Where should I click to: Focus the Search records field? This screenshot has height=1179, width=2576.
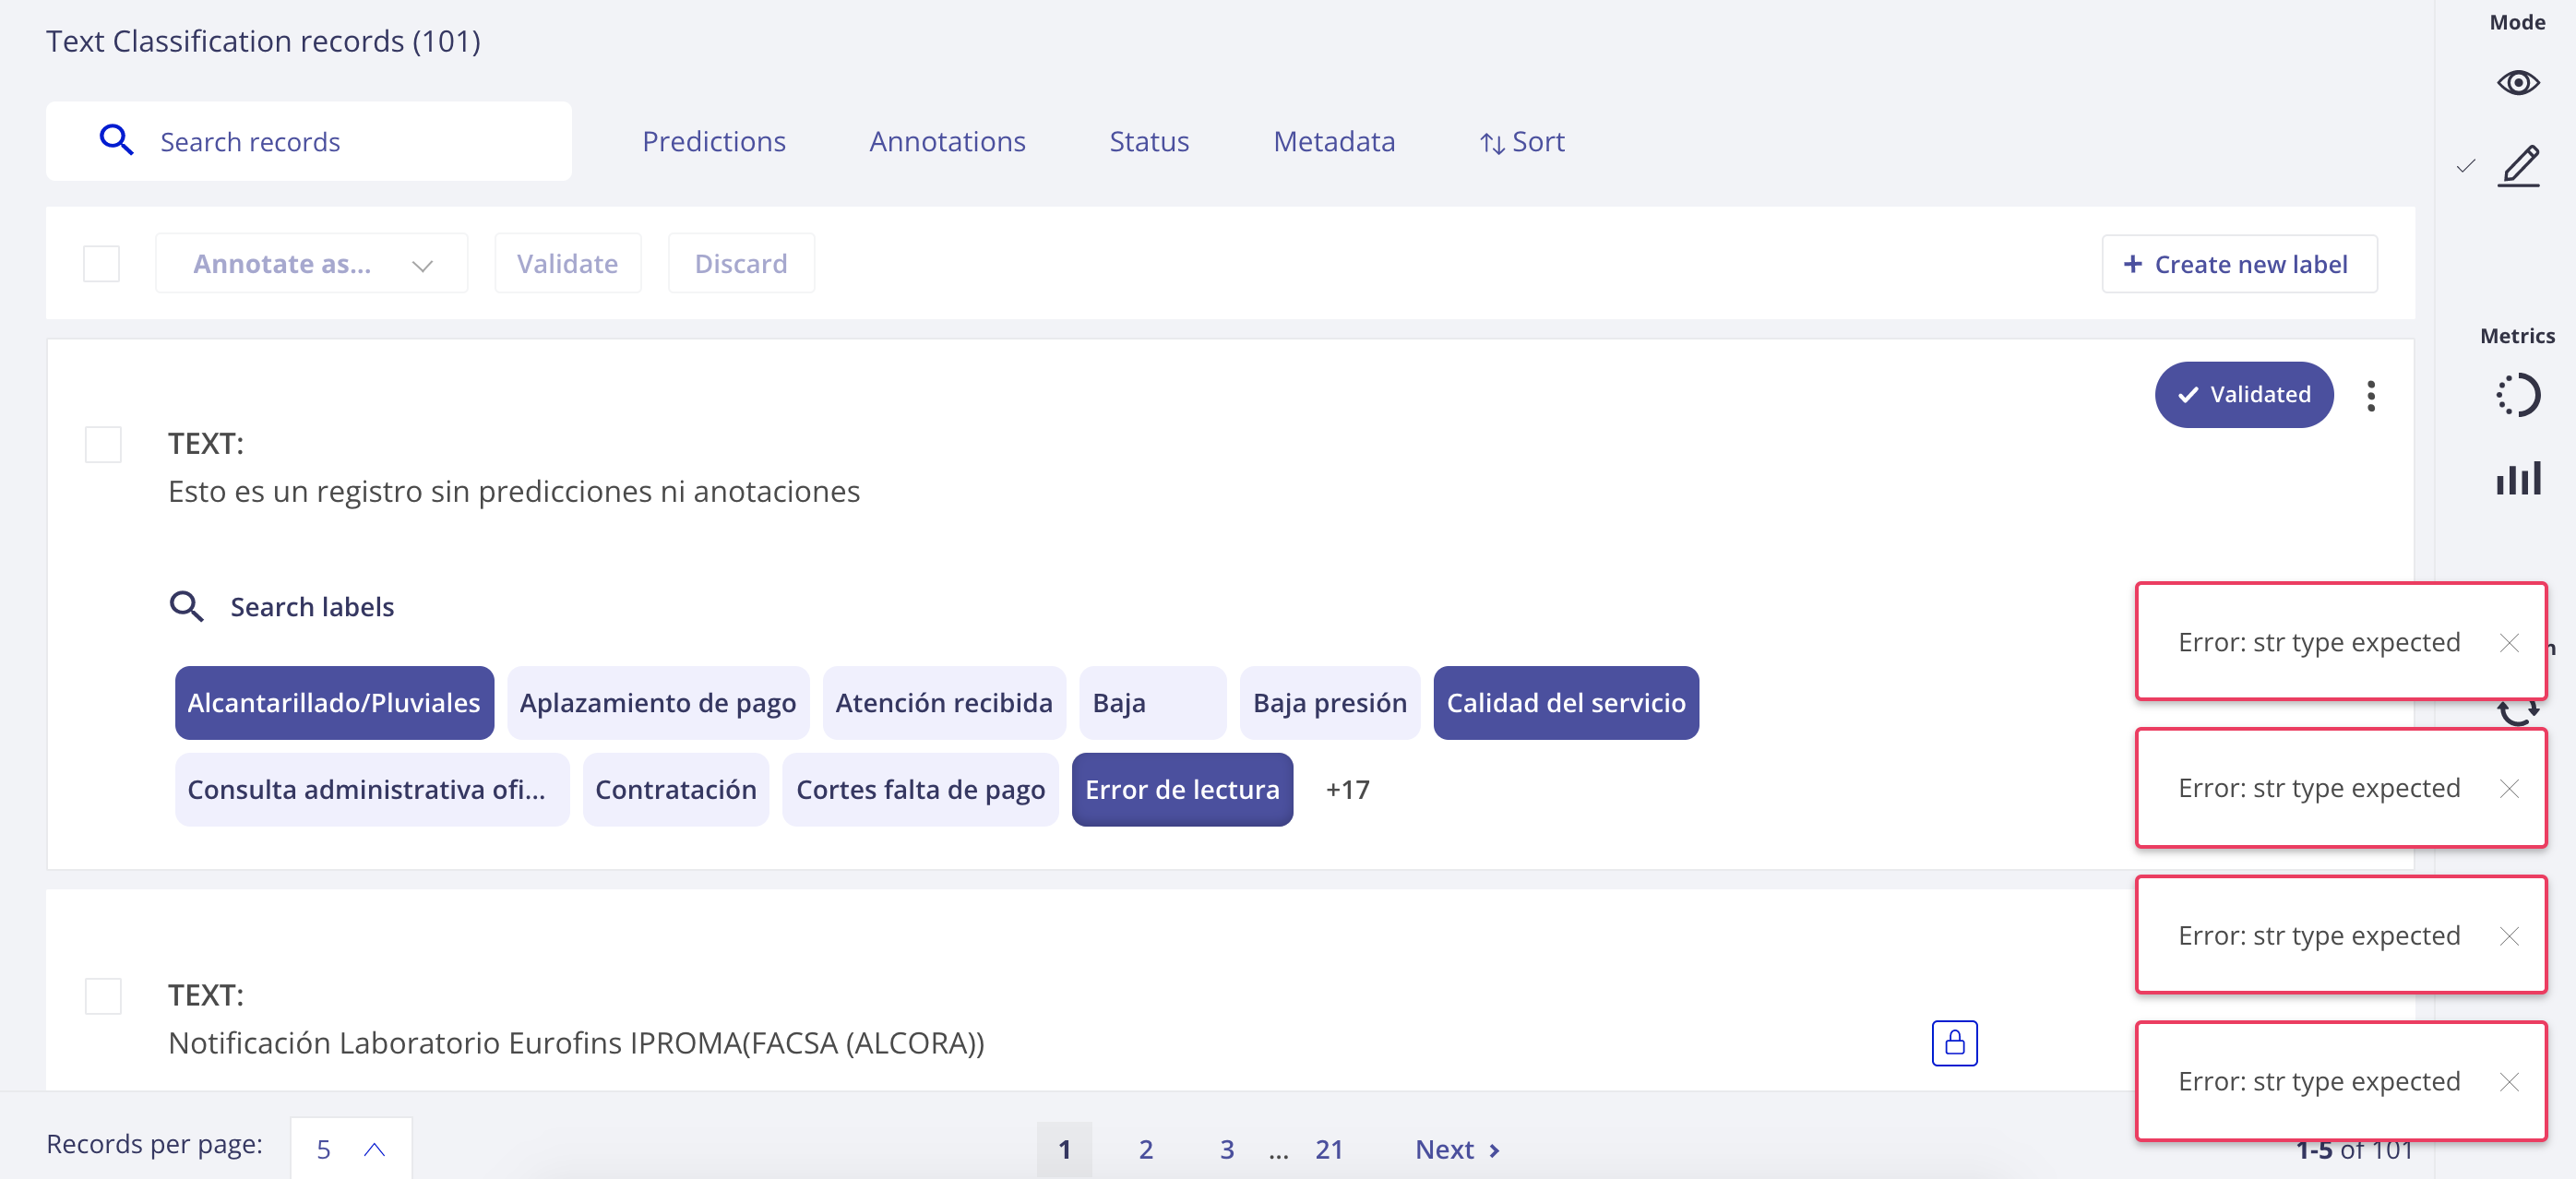[309, 141]
